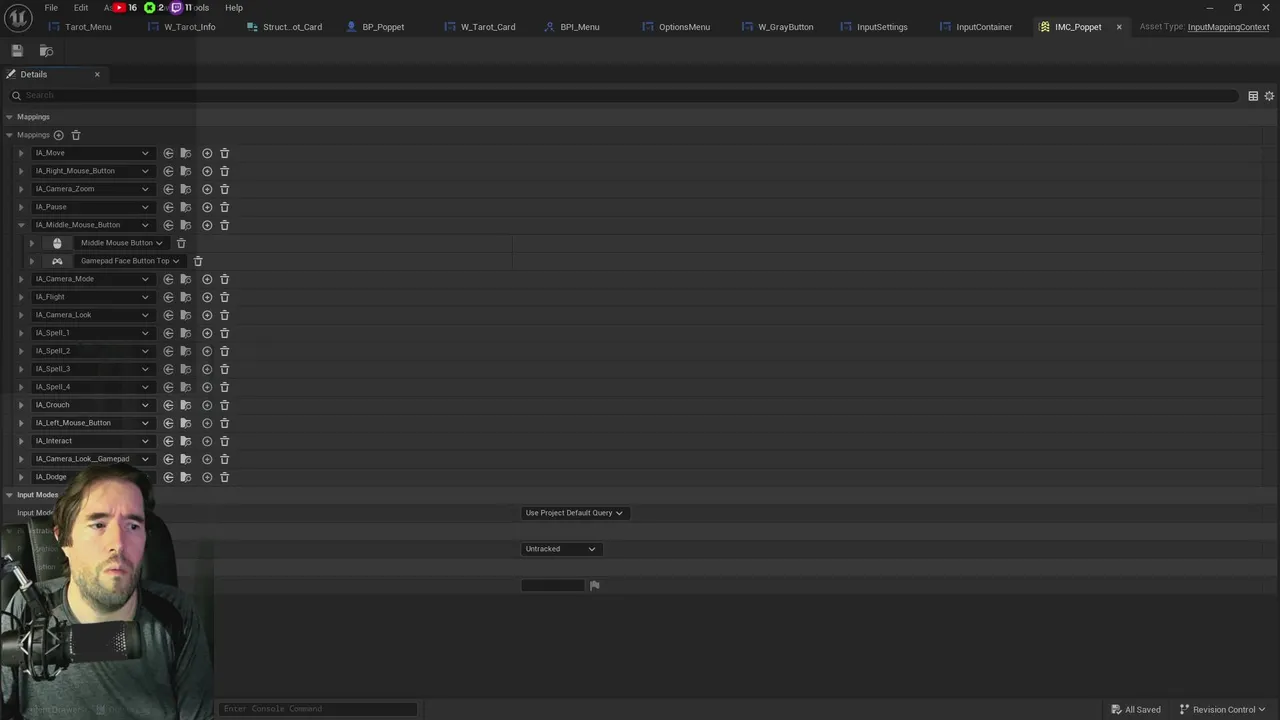Expand Gamepad Face Button Top details
The image size is (1280, 720).
click(x=32, y=261)
